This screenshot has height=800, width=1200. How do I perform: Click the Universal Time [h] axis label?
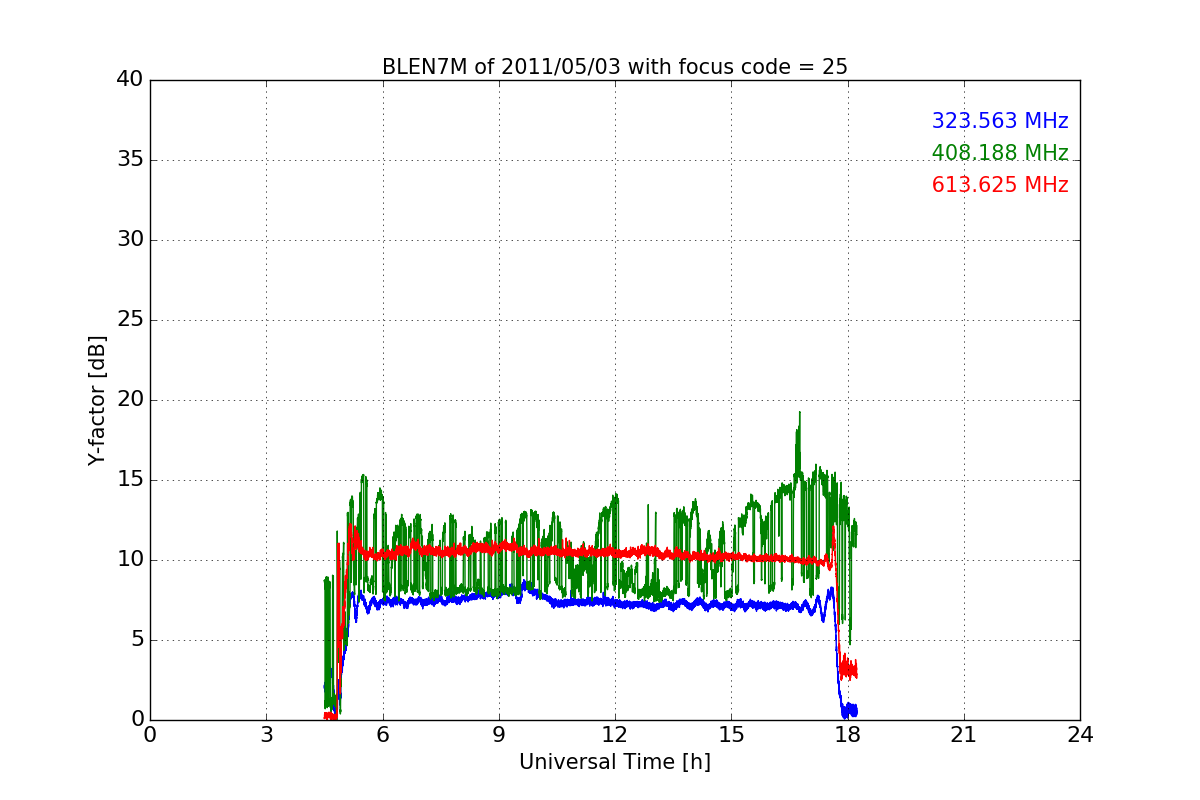tap(614, 762)
